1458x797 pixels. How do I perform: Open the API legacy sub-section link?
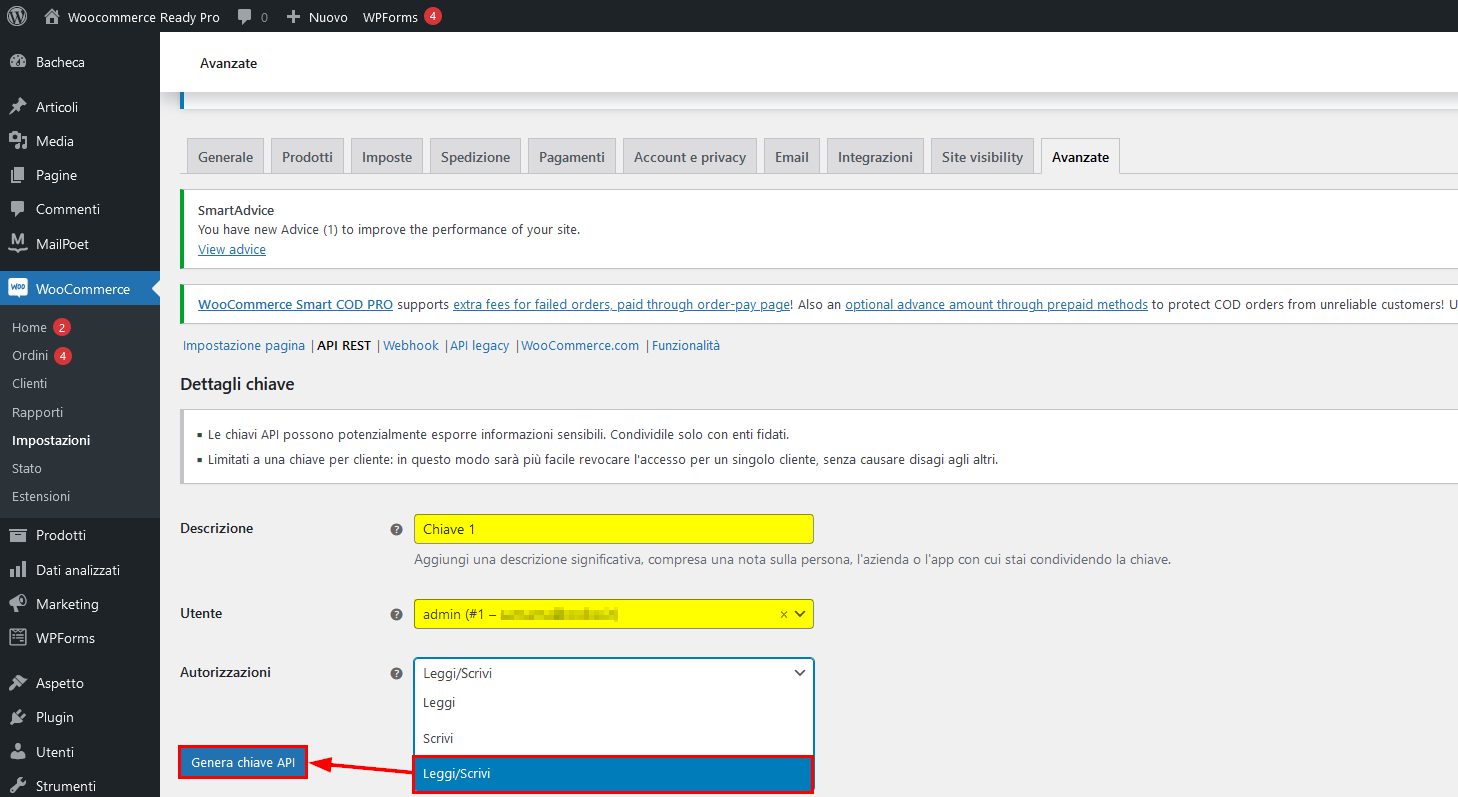(x=479, y=346)
